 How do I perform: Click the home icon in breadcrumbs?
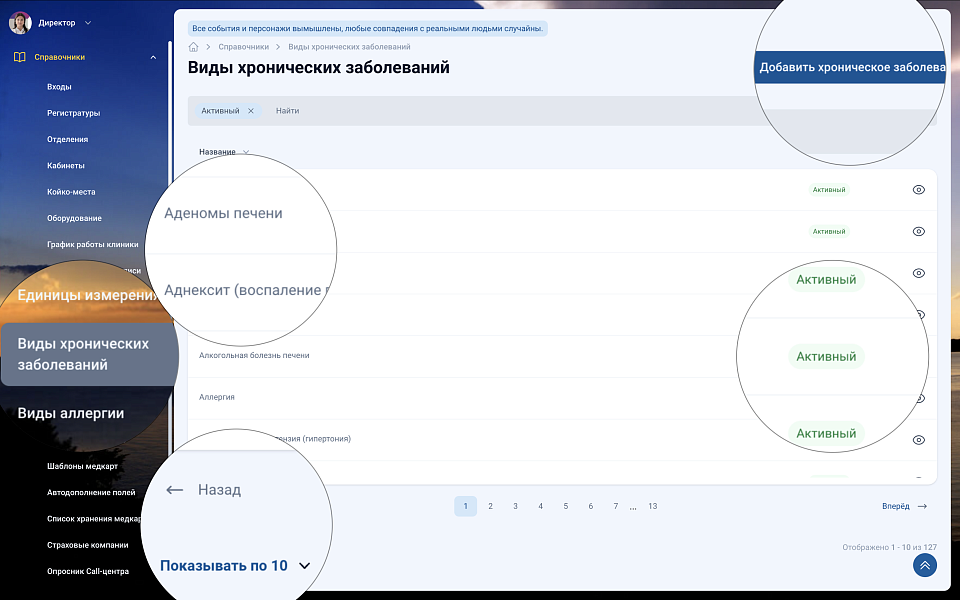193,47
